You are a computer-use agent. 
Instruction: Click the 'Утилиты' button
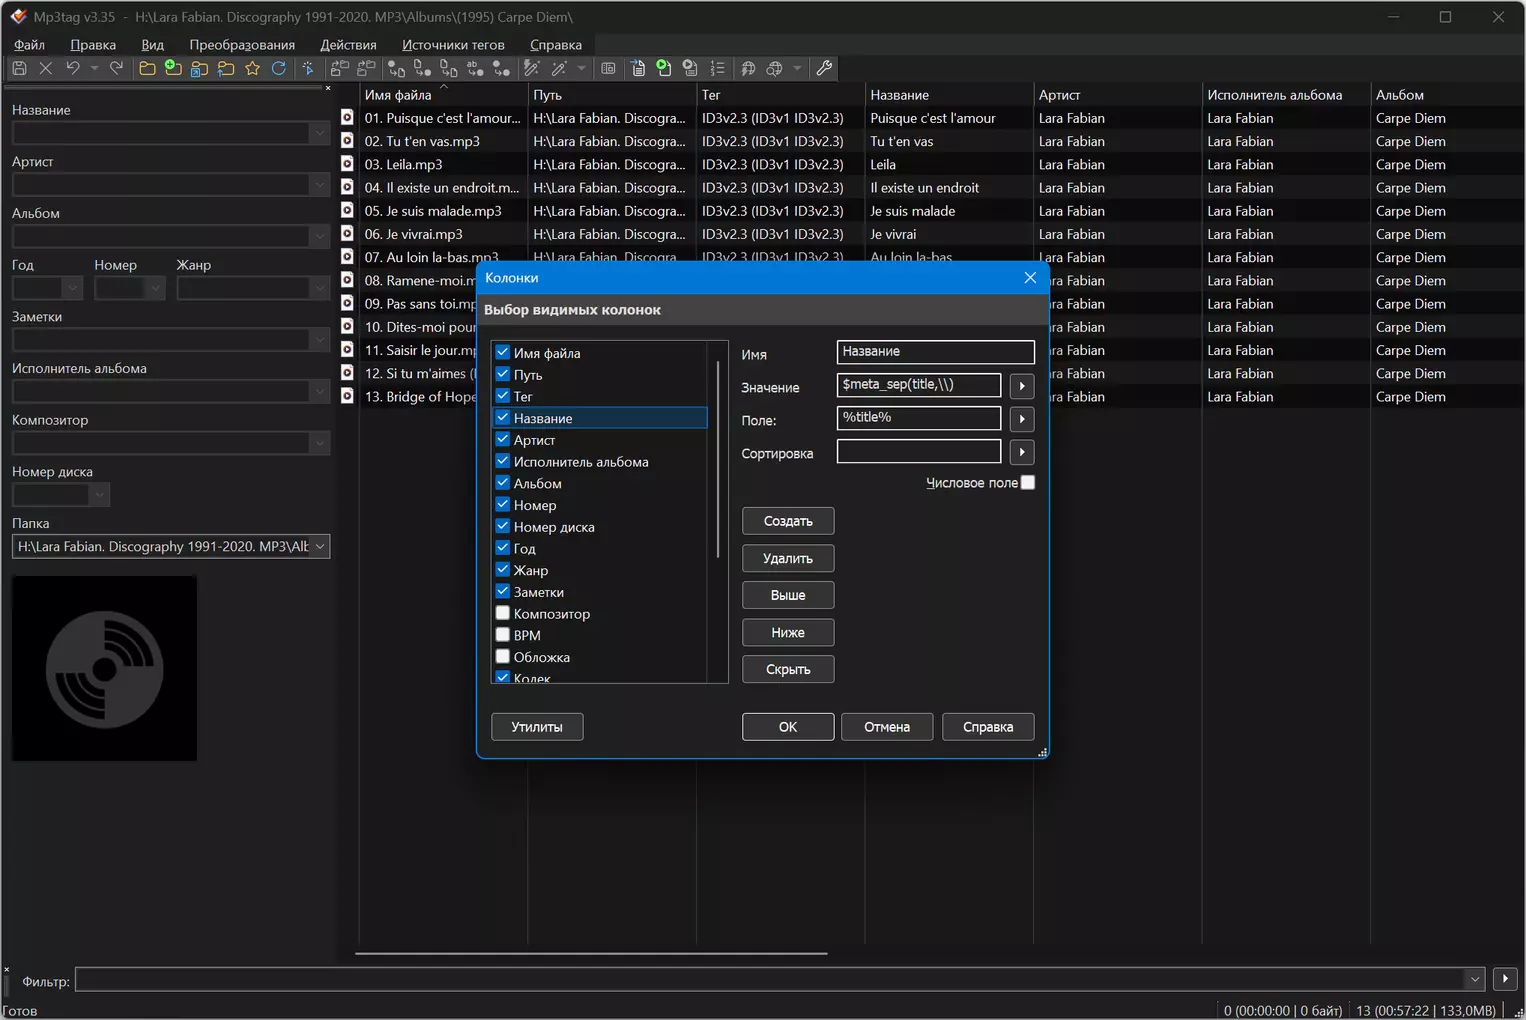pyautogui.click(x=537, y=727)
